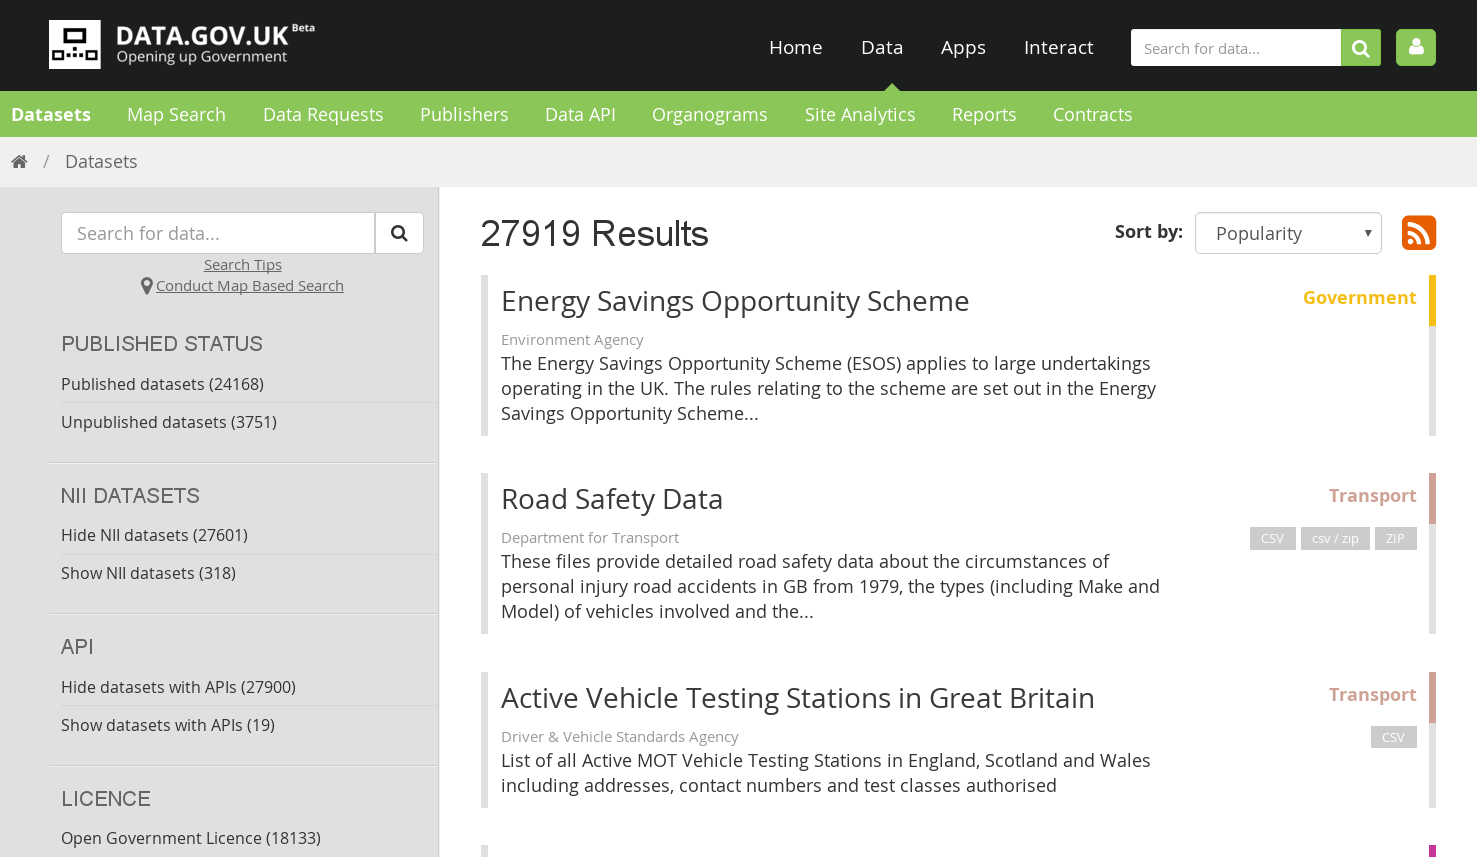The image size is (1477, 857).
Task: Open the Publishers tab
Action: [x=464, y=114]
